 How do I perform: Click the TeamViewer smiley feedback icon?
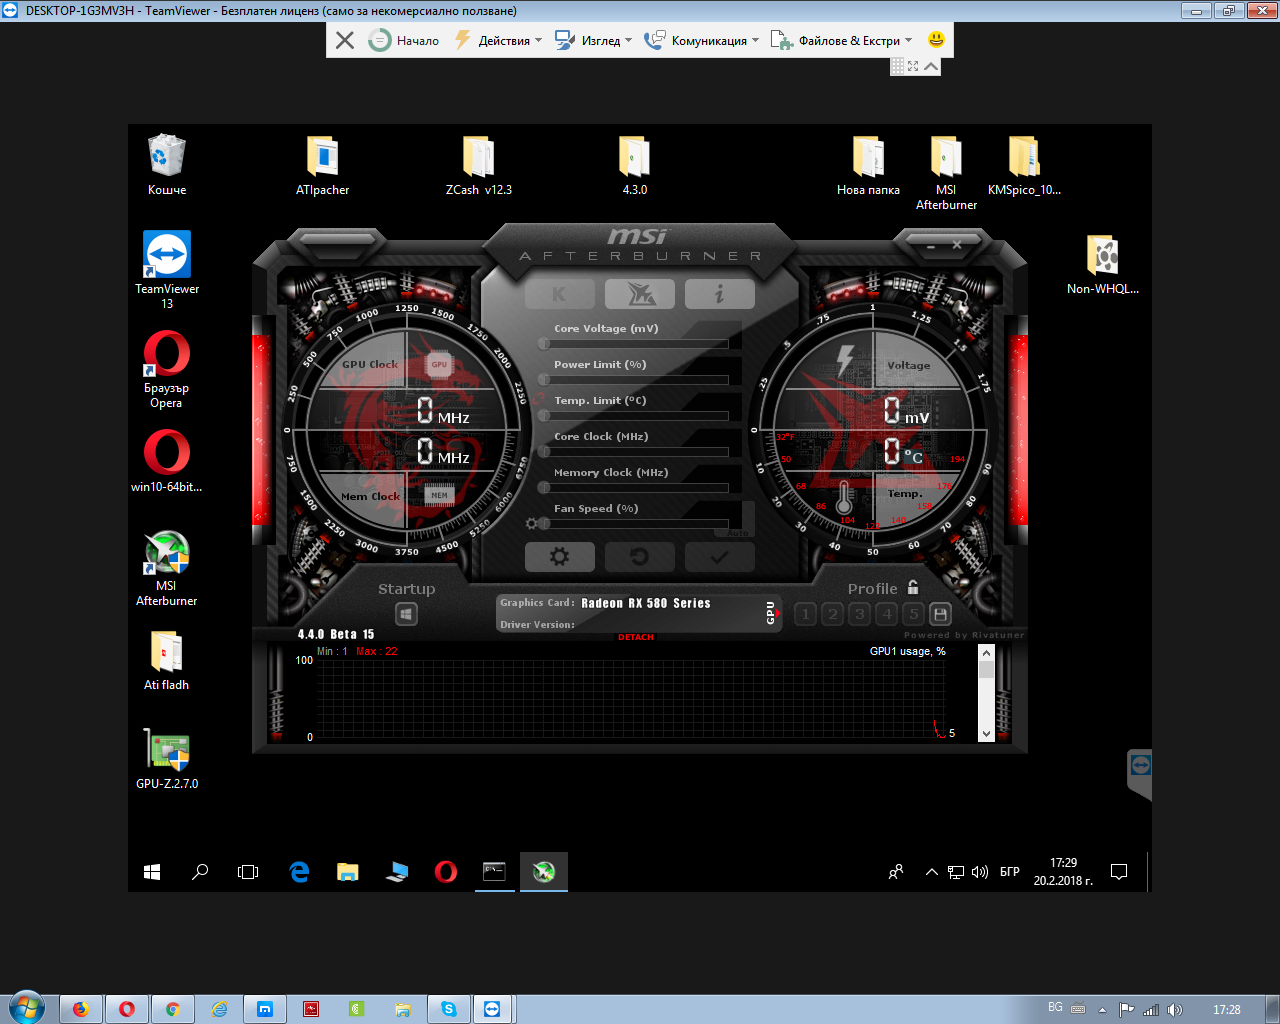tap(936, 40)
